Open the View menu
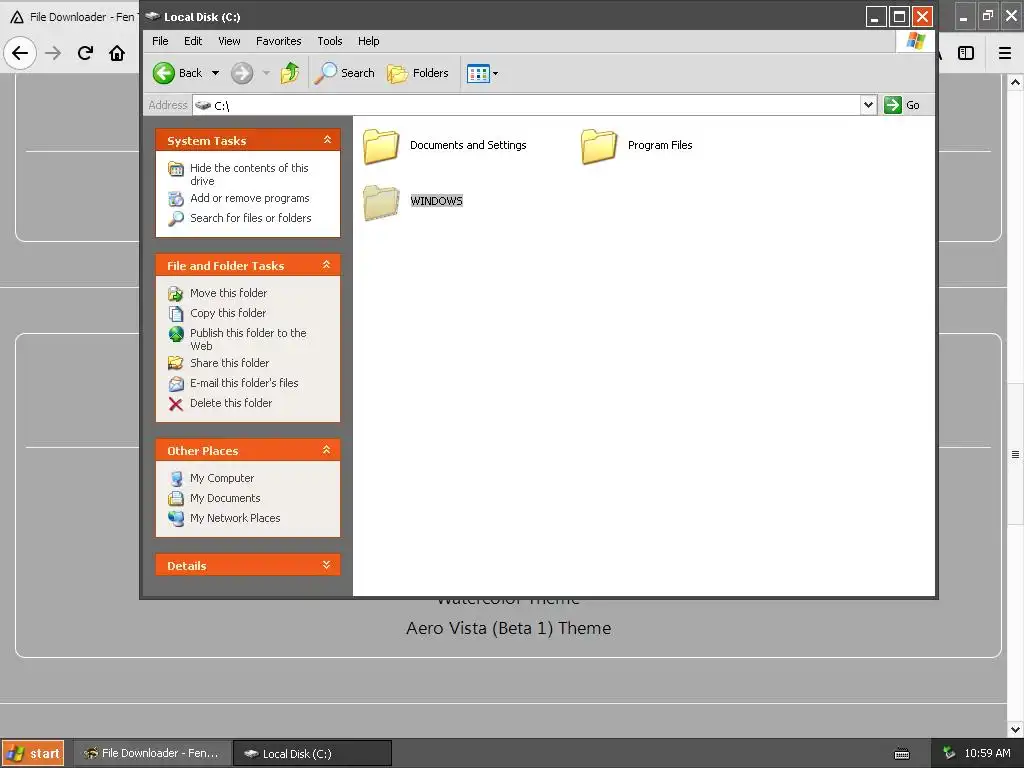 pyautogui.click(x=229, y=41)
